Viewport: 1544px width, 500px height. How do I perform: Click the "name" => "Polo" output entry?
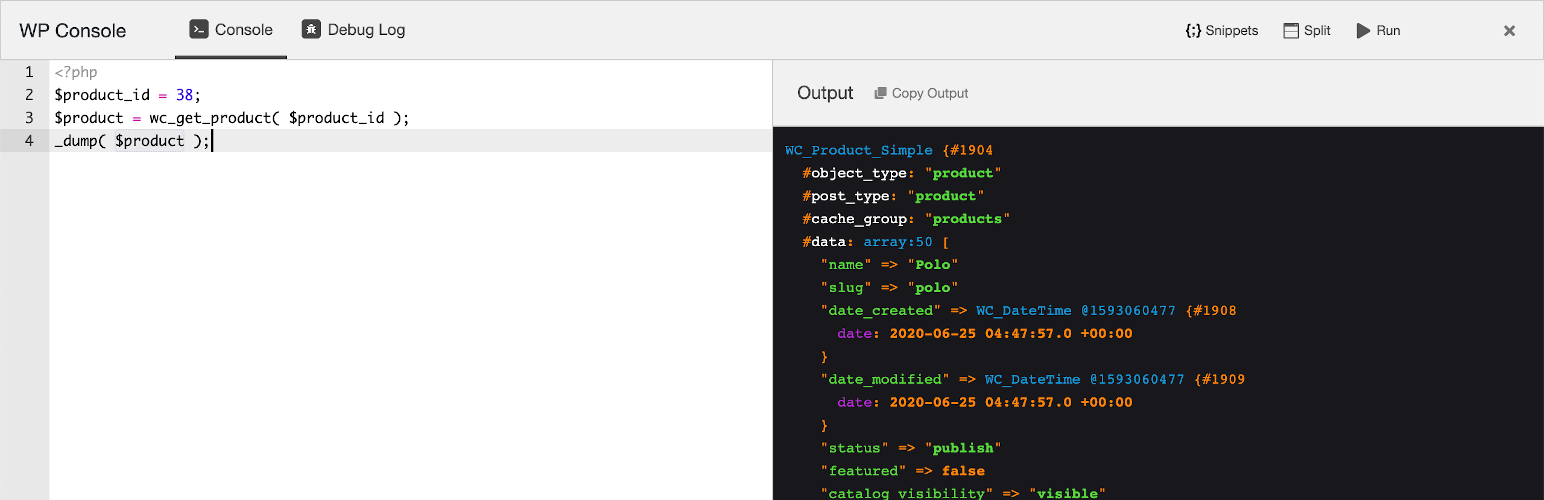pos(889,265)
